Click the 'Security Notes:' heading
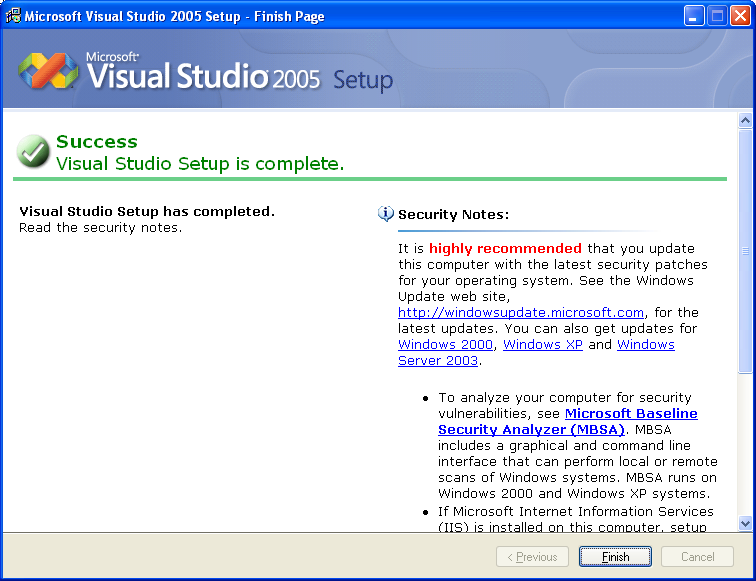 point(453,214)
